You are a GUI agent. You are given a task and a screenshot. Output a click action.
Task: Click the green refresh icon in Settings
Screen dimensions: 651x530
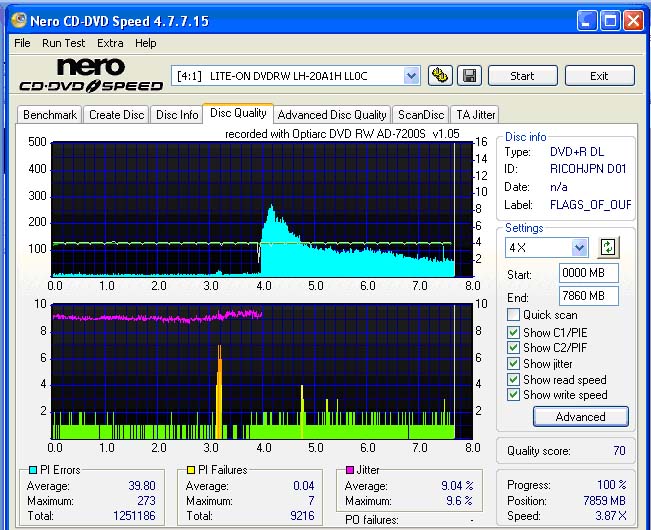pos(607,247)
